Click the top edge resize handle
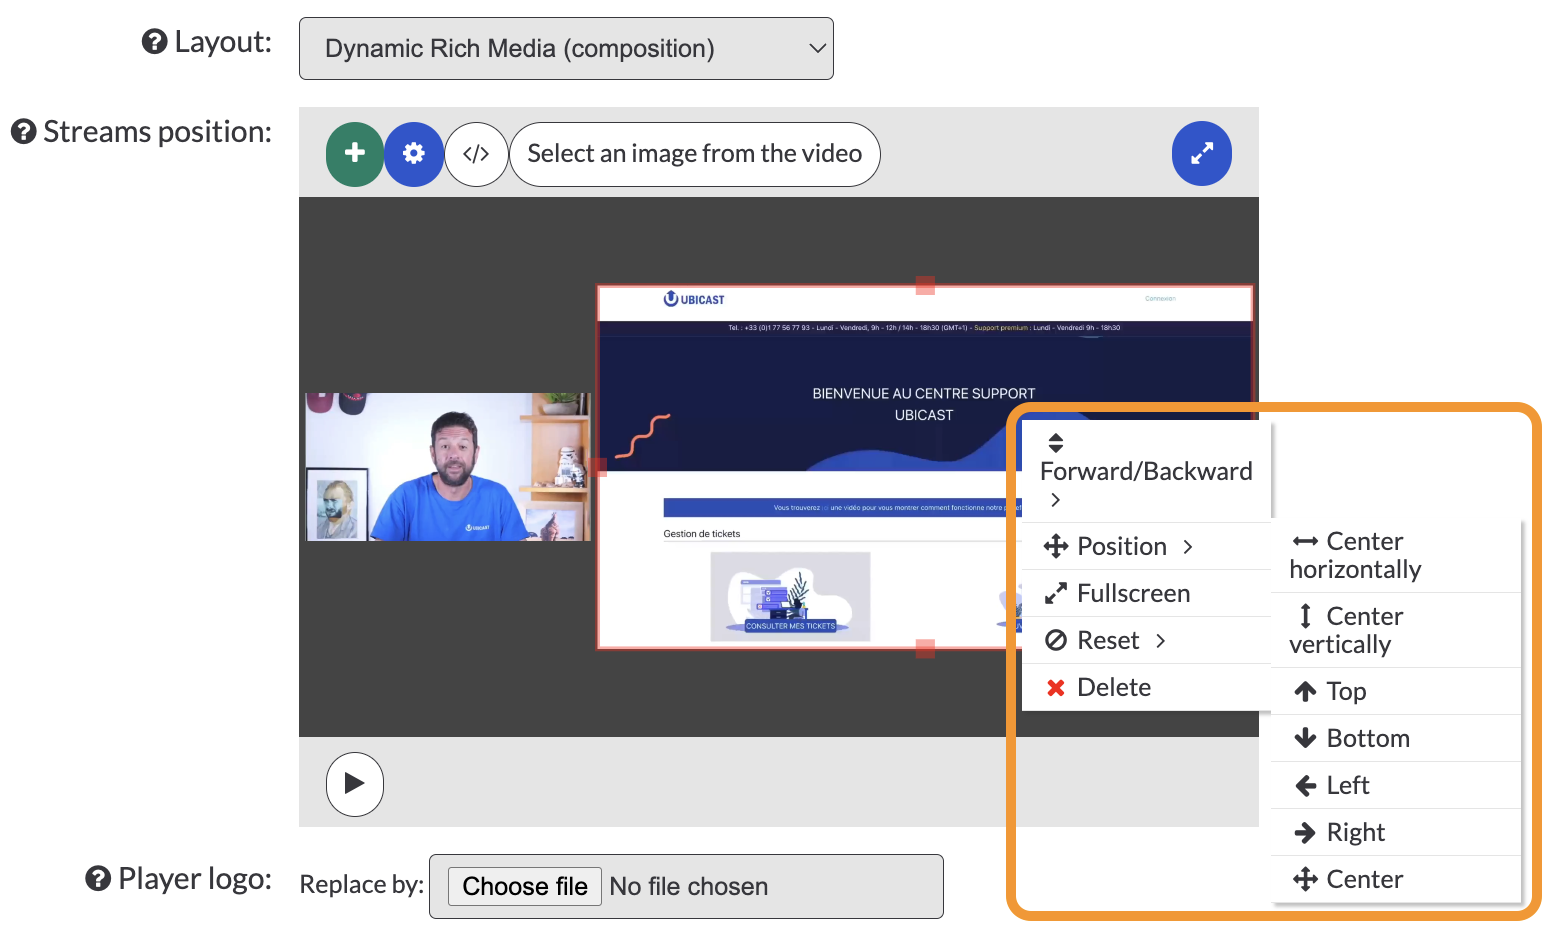This screenshot has width=1549, height=925. [925, 286]
